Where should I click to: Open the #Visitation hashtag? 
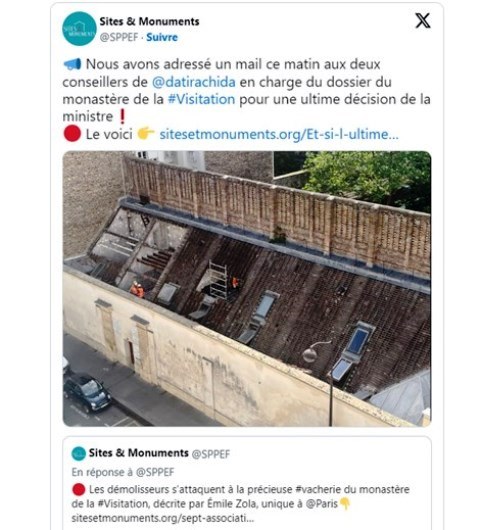point(201,99)
